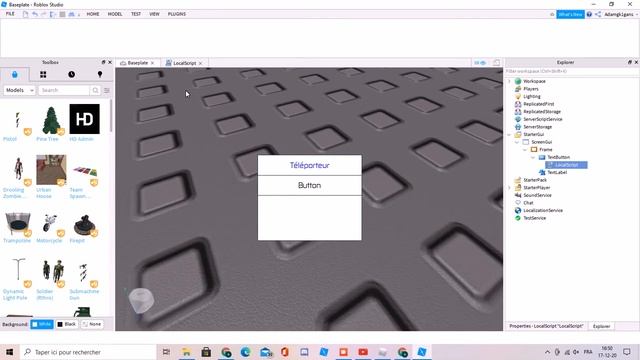This screenshot has width=640, height=360.
Task: Click the Windows taskbar search box
Action: [88, 352]
